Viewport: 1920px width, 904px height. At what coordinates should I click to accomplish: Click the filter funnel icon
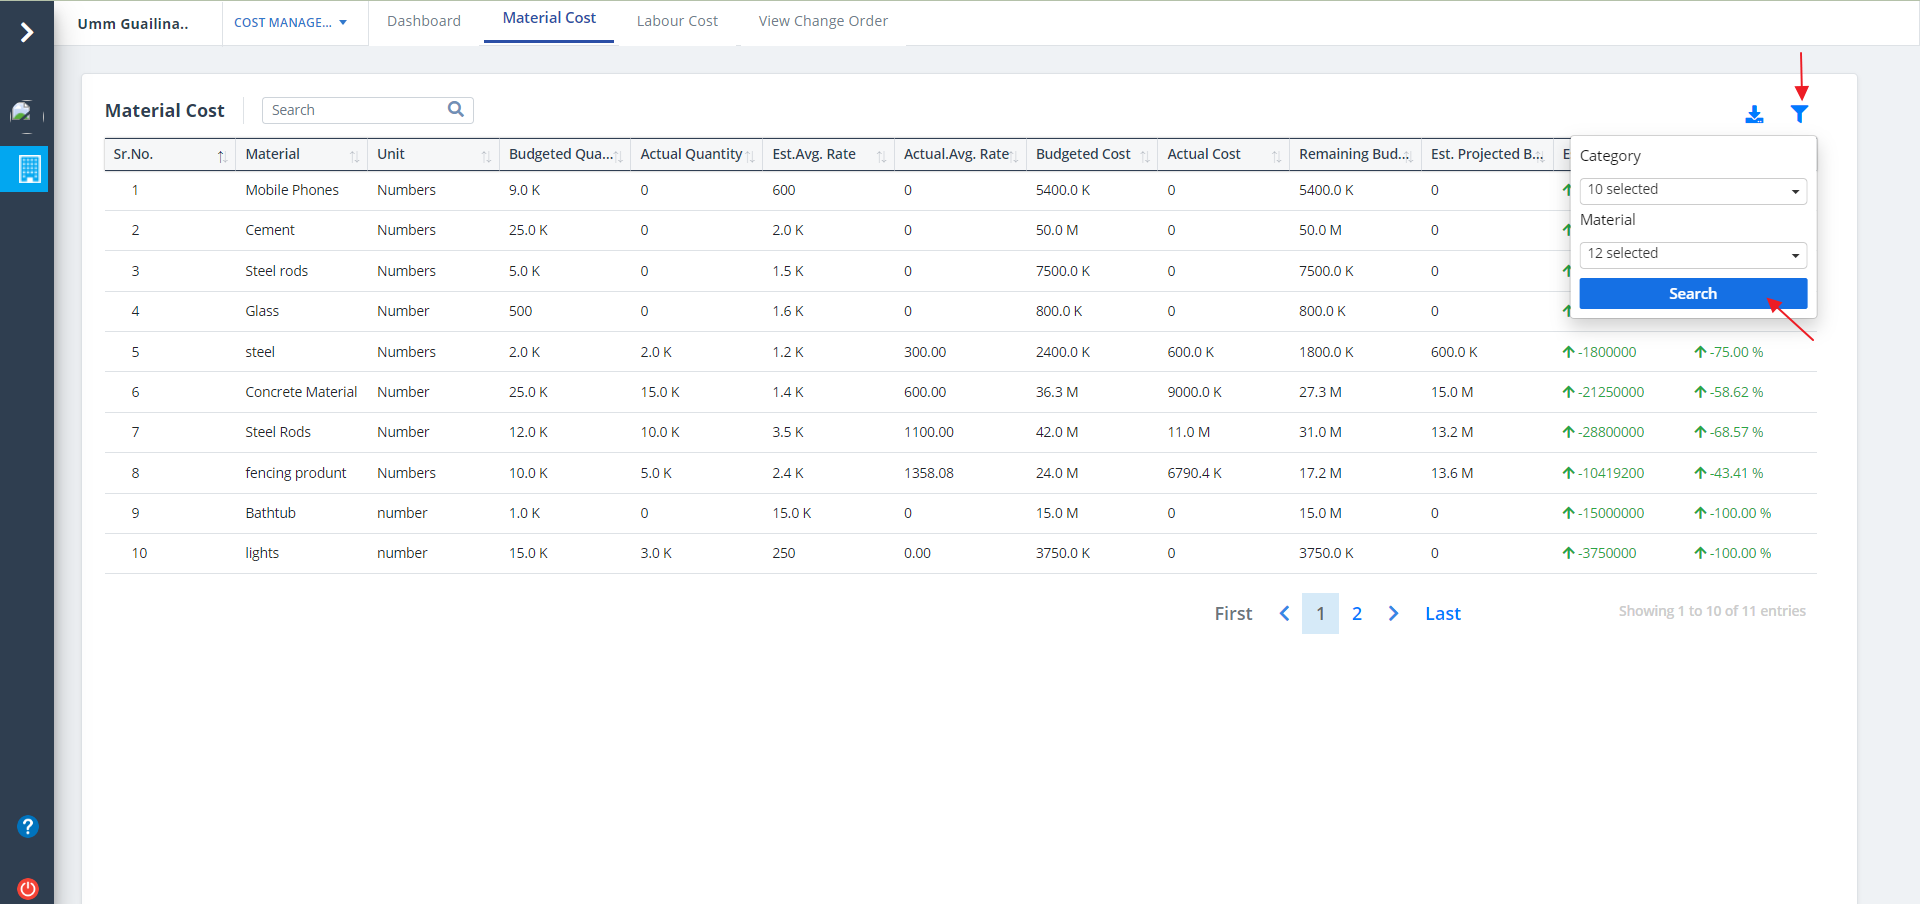coord(1799,114)
